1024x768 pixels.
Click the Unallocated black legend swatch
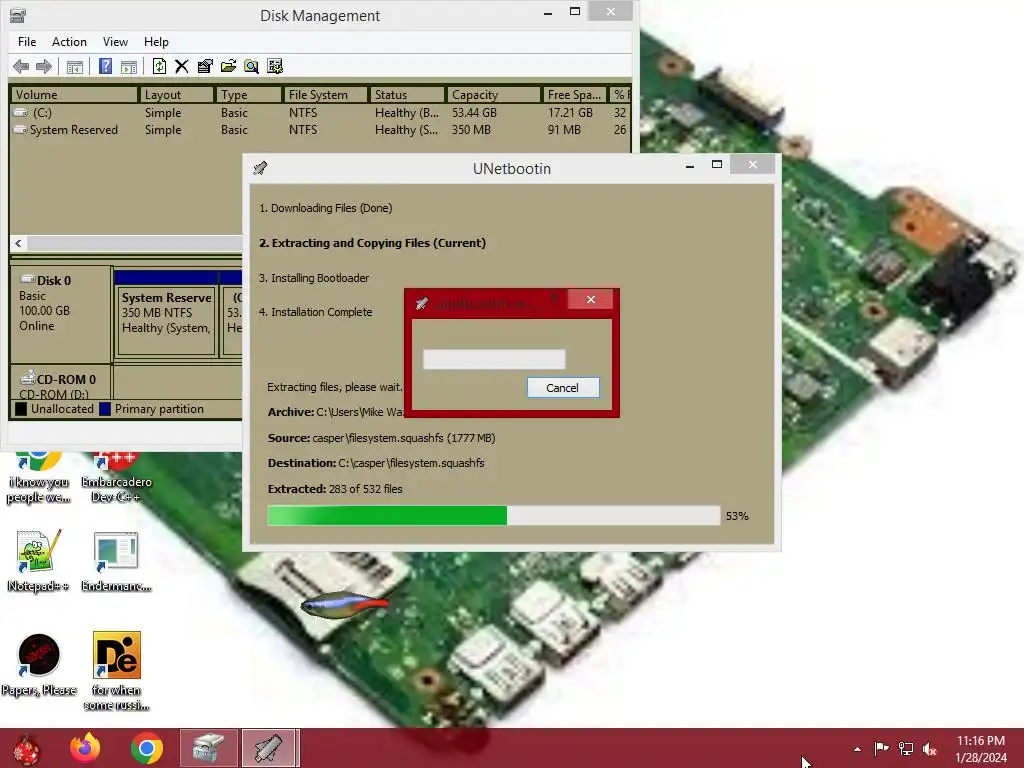21,409
